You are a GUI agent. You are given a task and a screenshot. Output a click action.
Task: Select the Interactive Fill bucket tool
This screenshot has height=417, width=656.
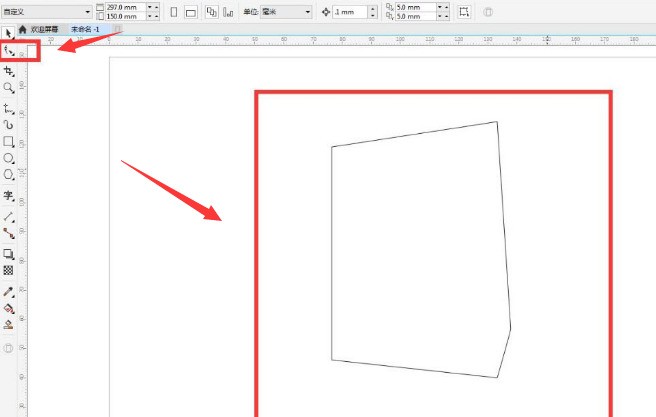click(x=9, y=308)
